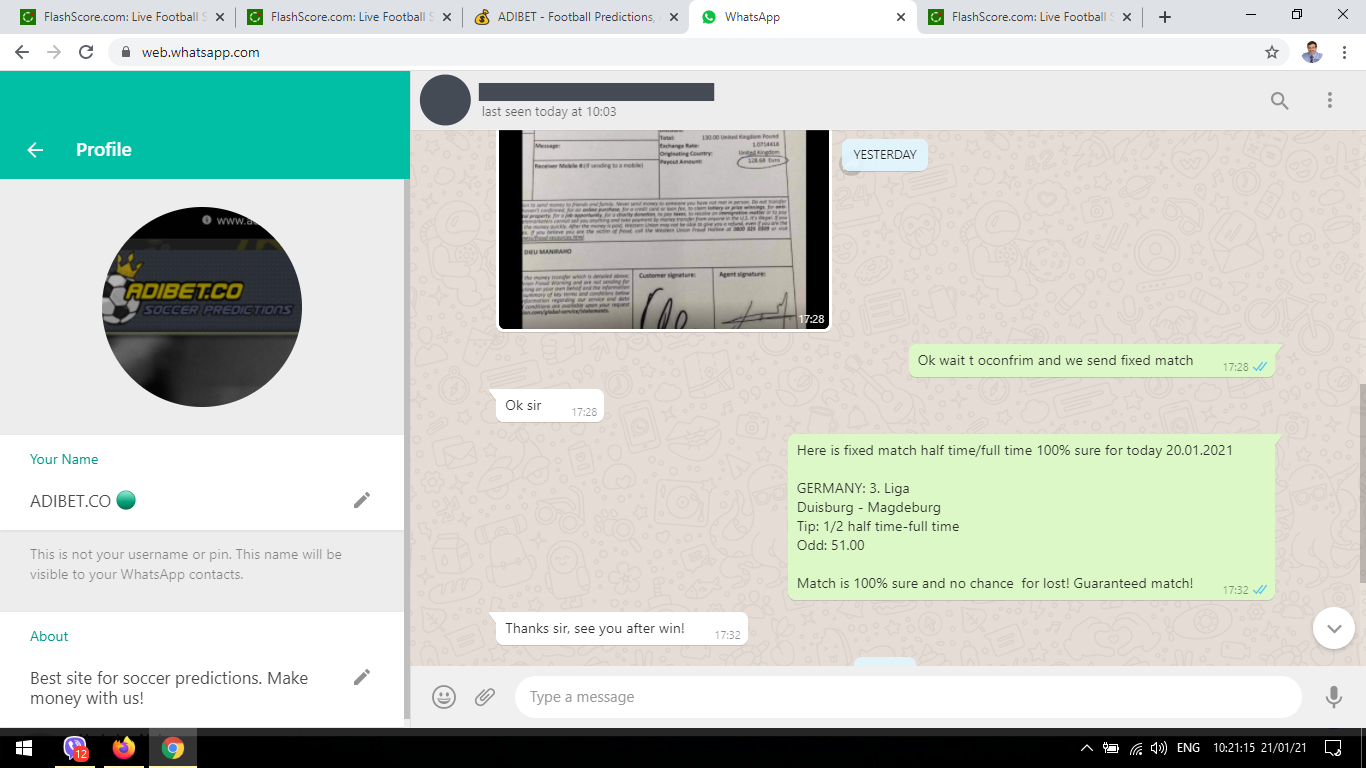Image resolution: width=1366 pixels, height=768 pixels.
Task: Edit the About text with pencil icon
Action: [362, 677]
